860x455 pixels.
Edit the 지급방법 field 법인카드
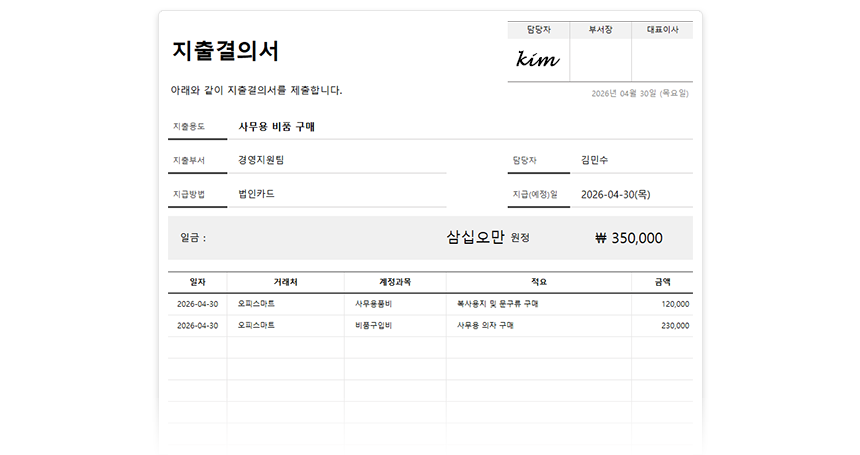pyautogui.click(x=337, y=194)
